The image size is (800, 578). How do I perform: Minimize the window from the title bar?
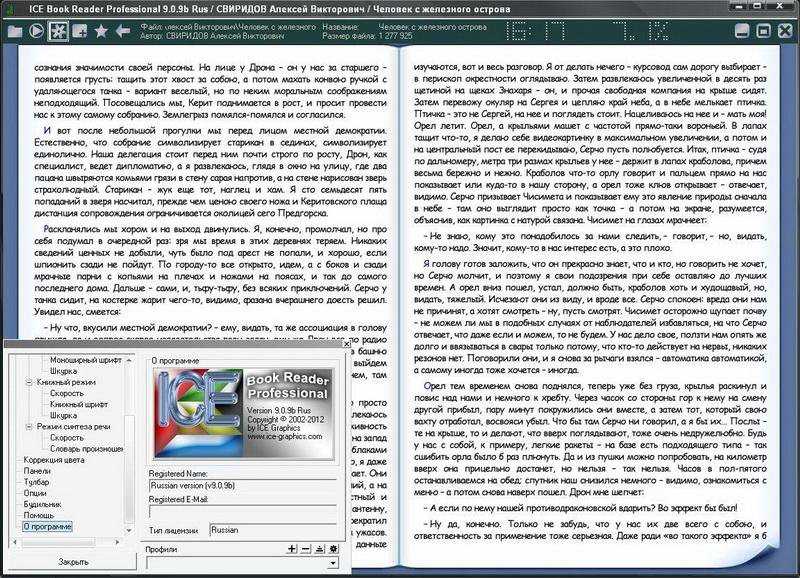click(738, 7)
